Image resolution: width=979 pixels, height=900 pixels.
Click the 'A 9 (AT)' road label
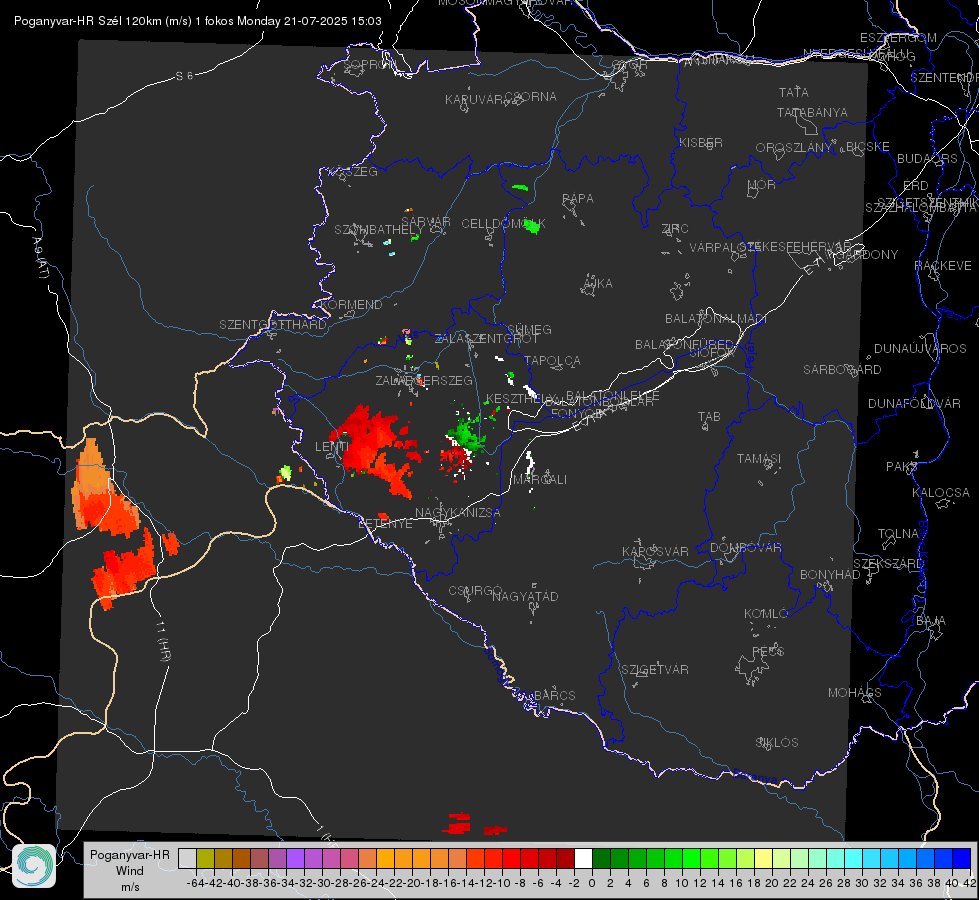(x=40, y=258)
